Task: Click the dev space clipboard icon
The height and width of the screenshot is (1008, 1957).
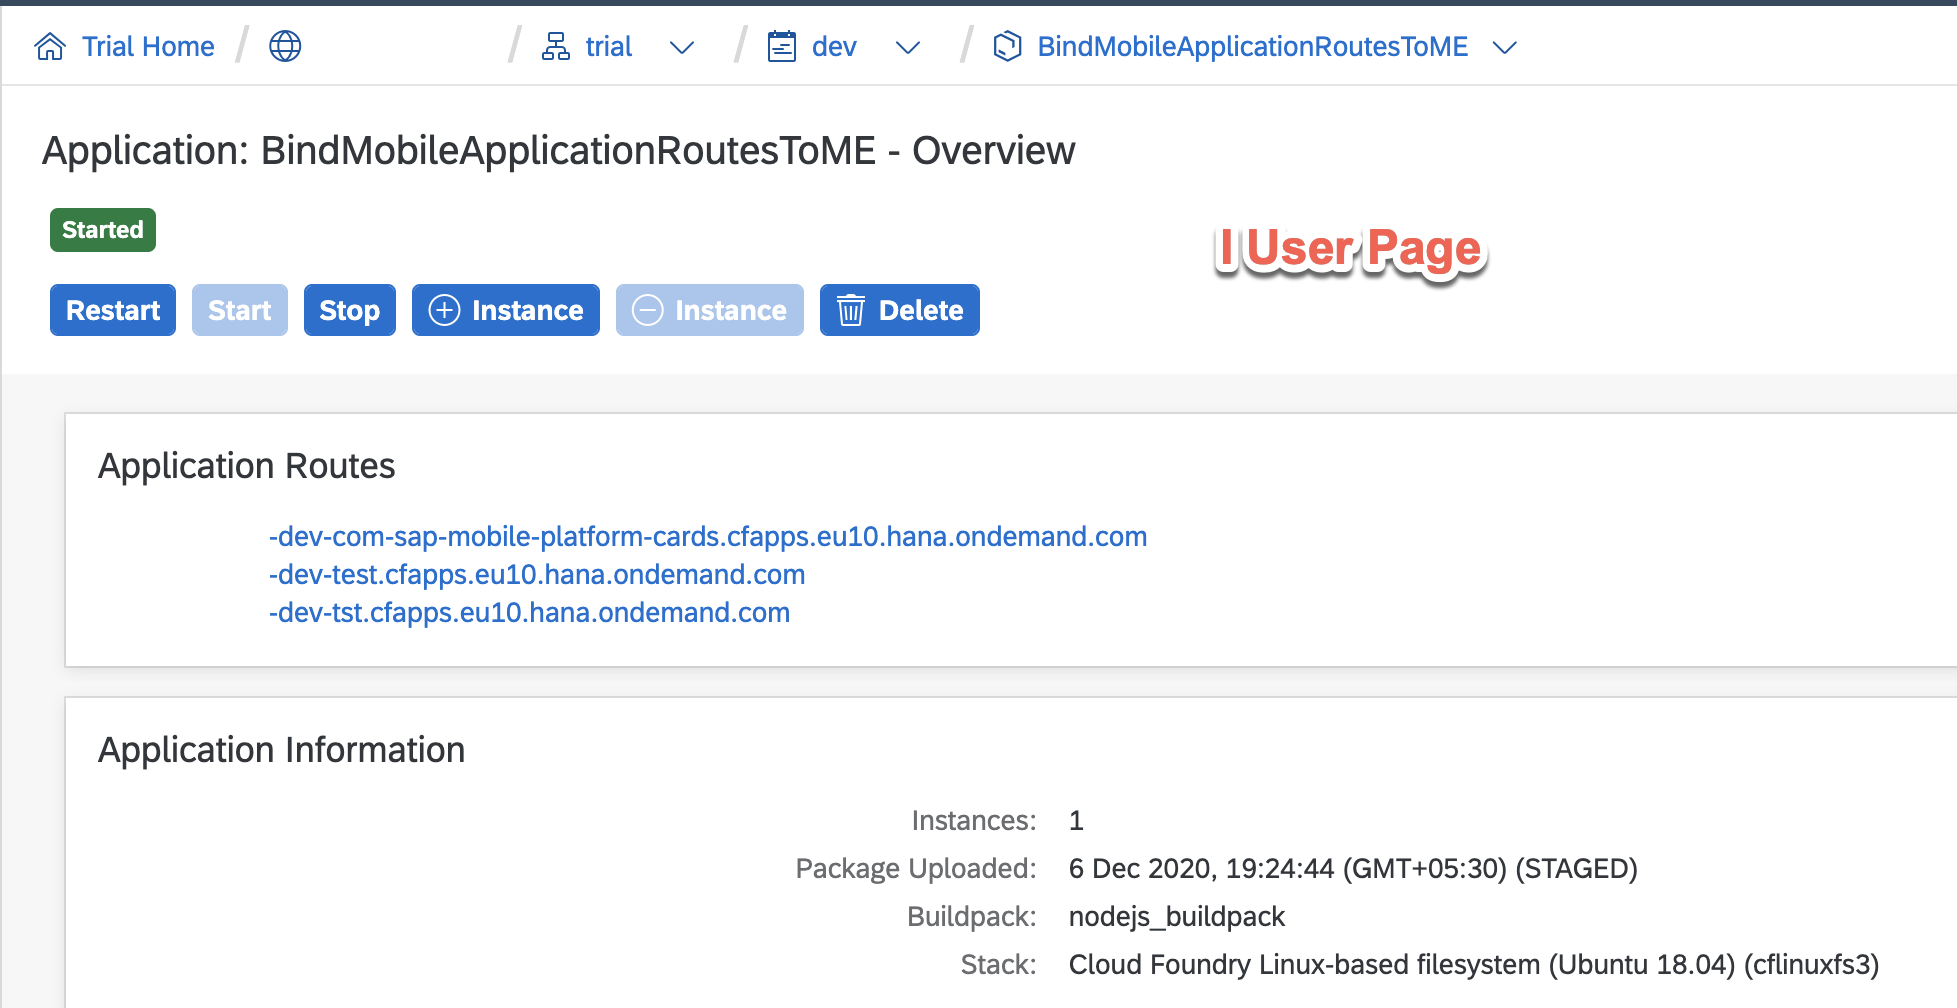Action: point(781,47)
